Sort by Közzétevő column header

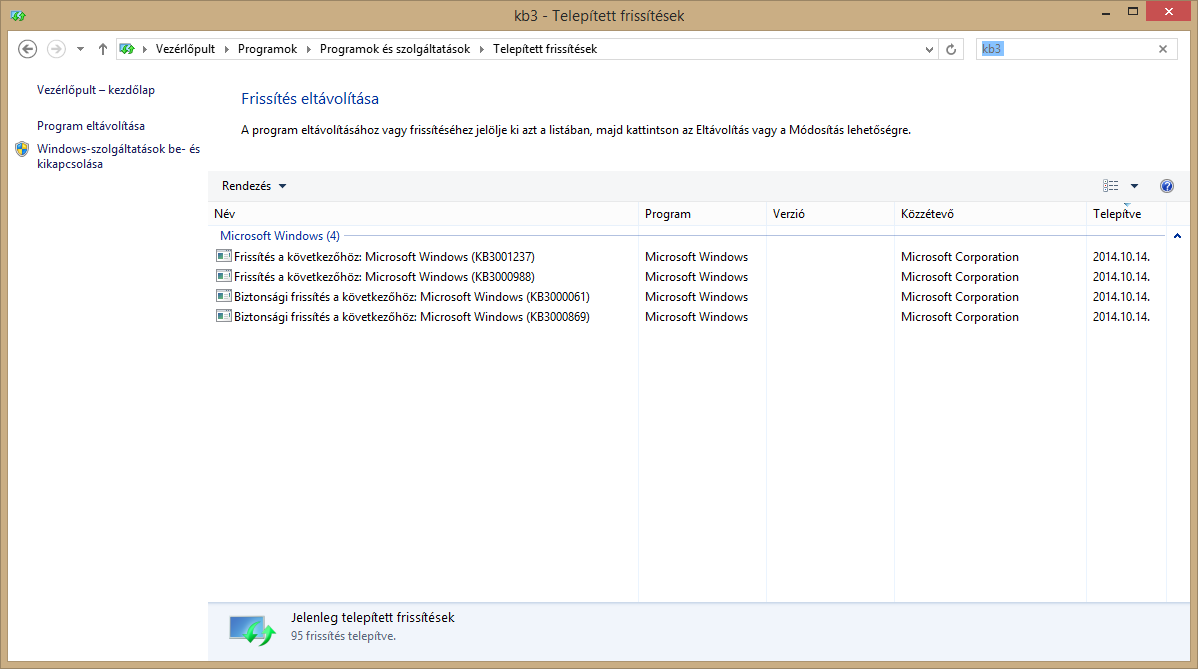(990, 214)
